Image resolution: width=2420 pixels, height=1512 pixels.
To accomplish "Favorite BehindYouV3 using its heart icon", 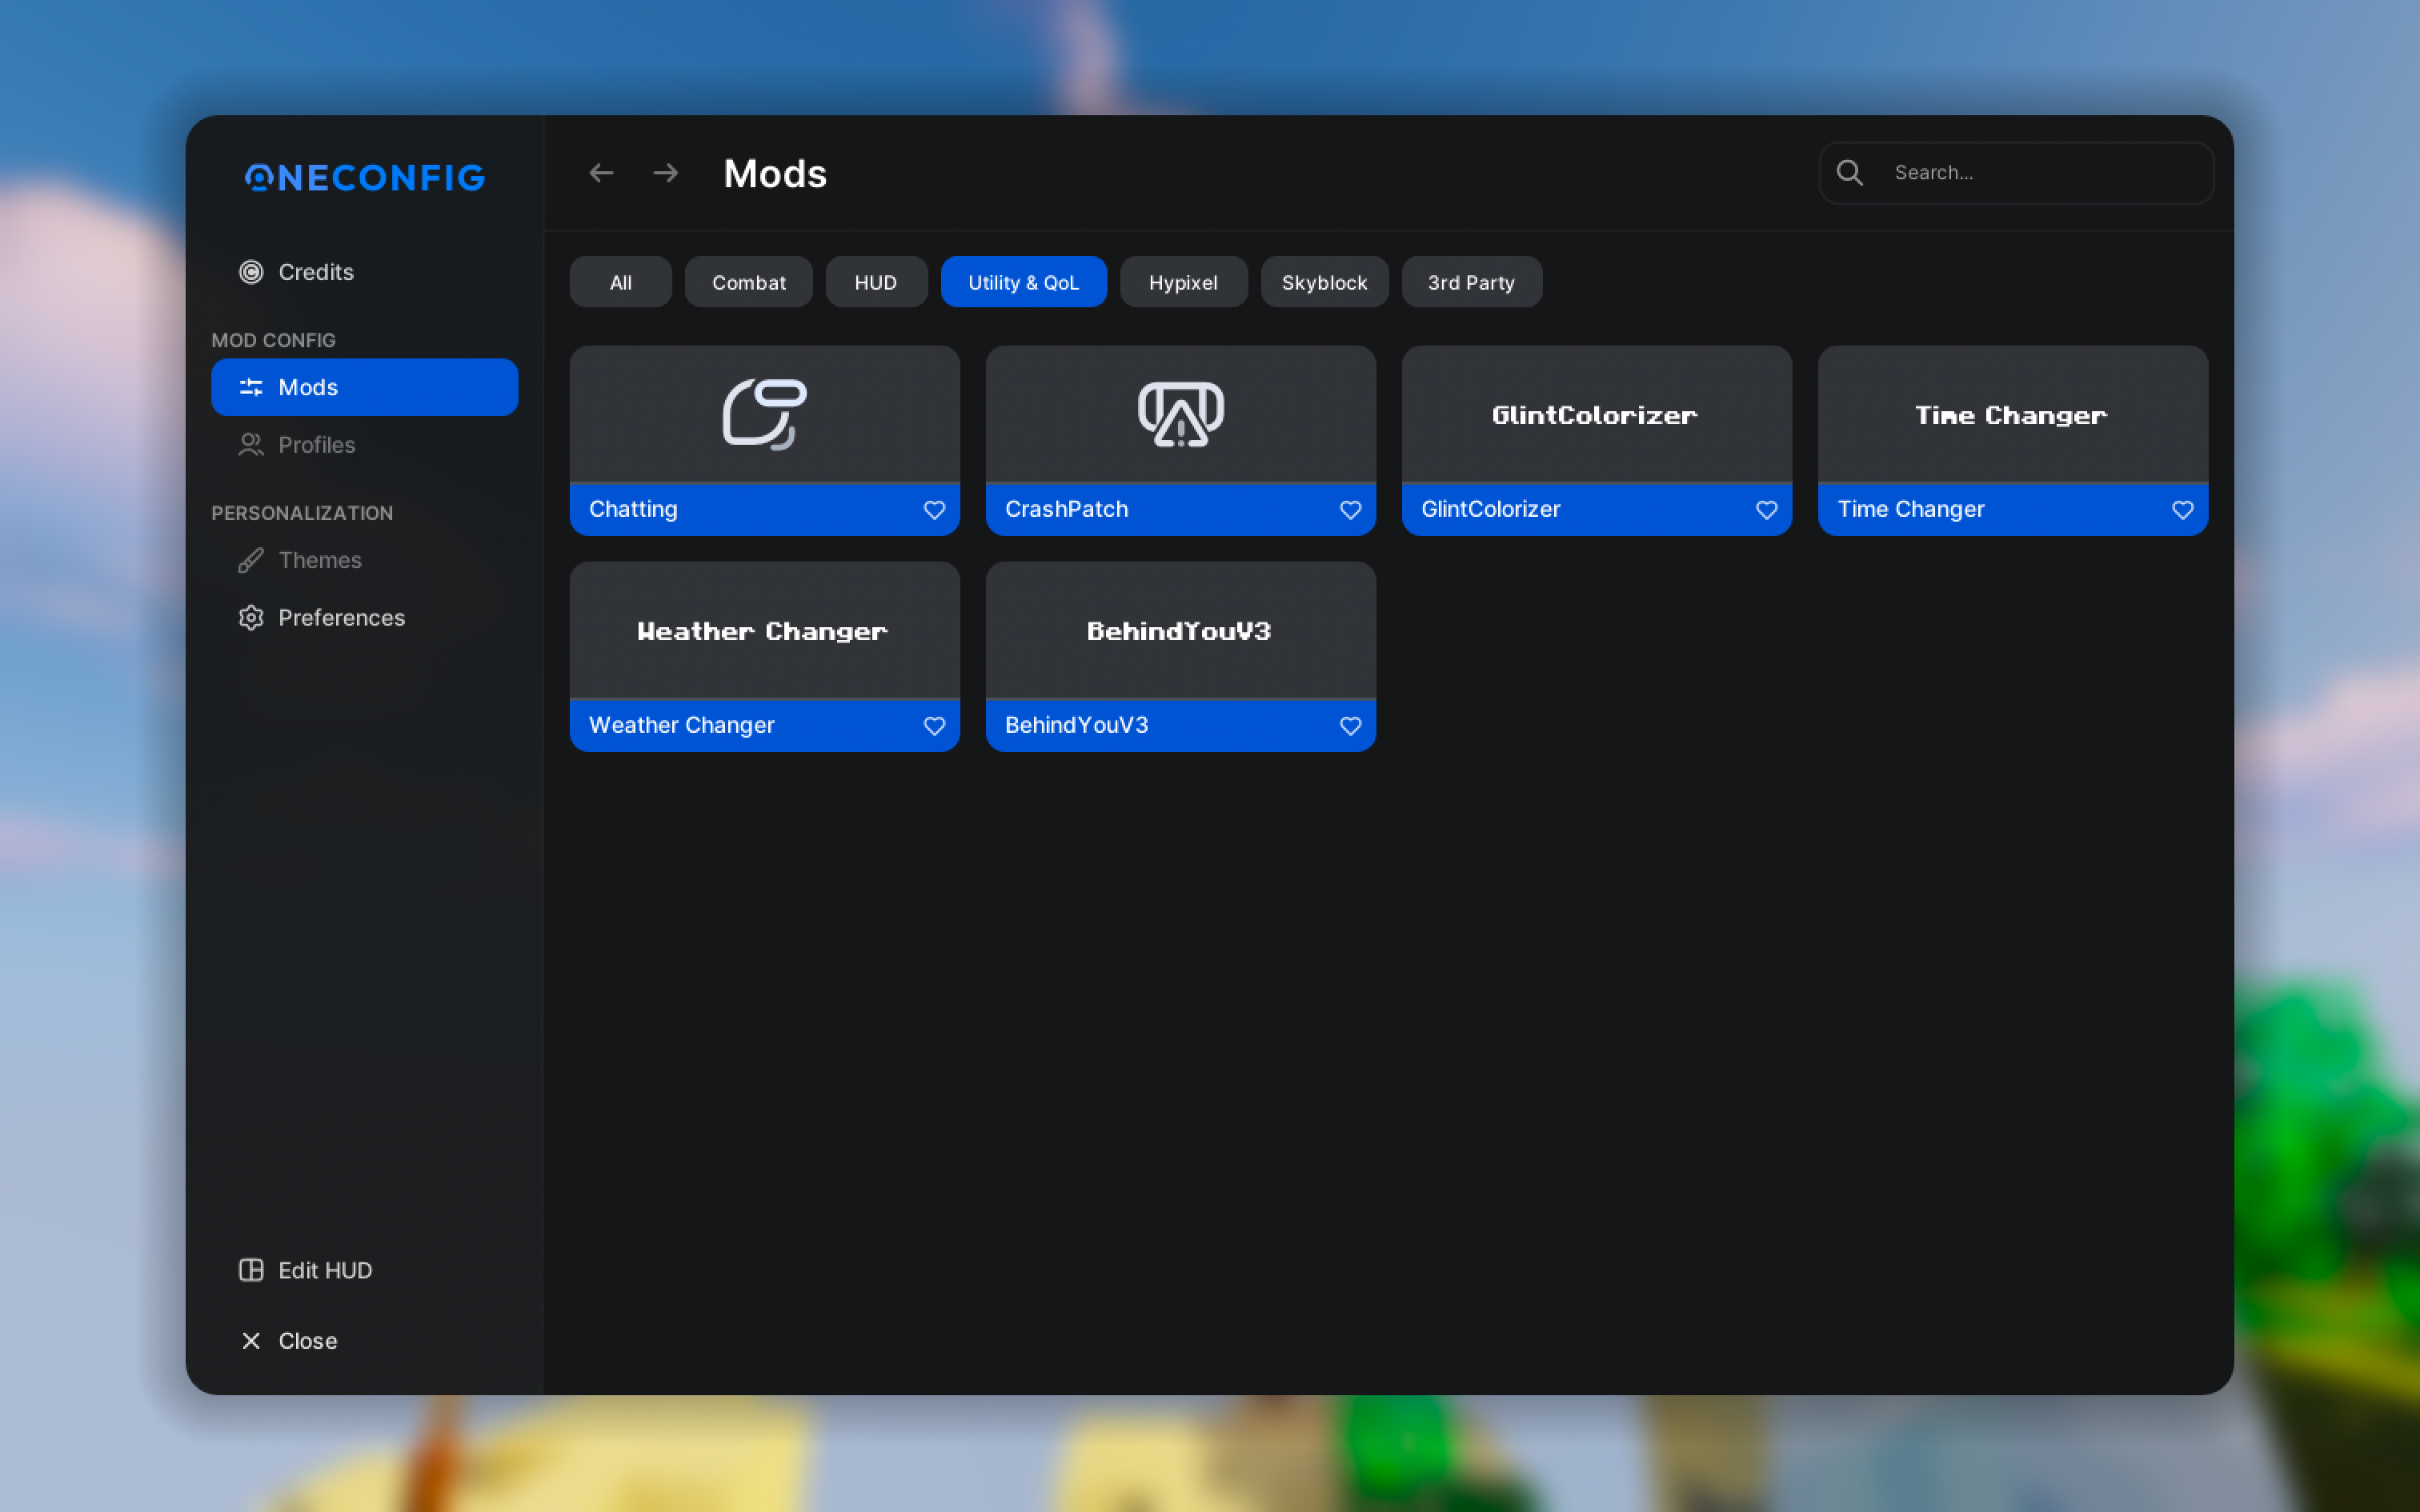I will [x=1350, y=726].
